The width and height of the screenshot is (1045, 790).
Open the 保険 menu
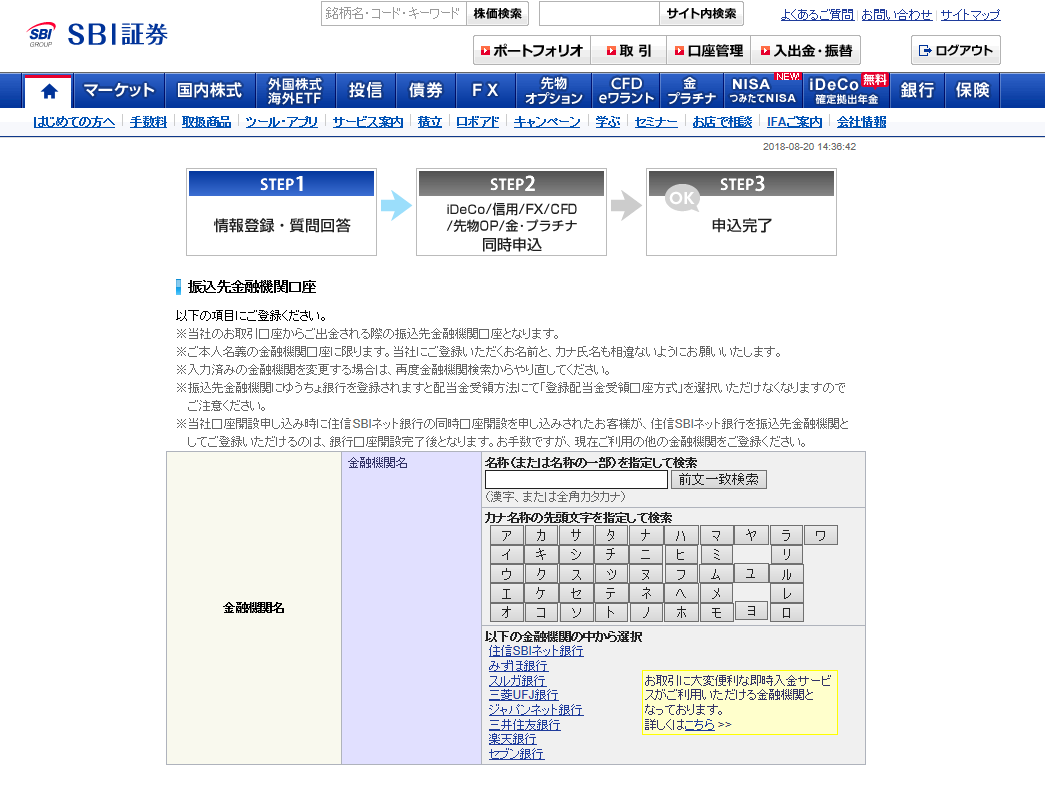[x=972, y=91]
